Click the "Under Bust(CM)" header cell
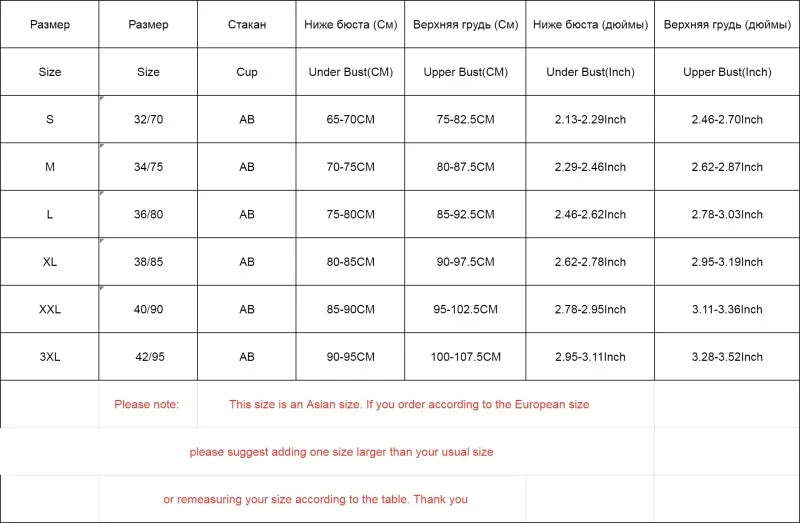 [x=352, y=72]
